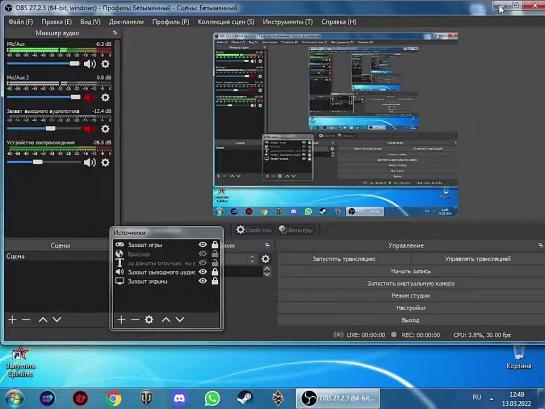
Task: Unlock the Захват экрана source
Action: click(215, 281)
